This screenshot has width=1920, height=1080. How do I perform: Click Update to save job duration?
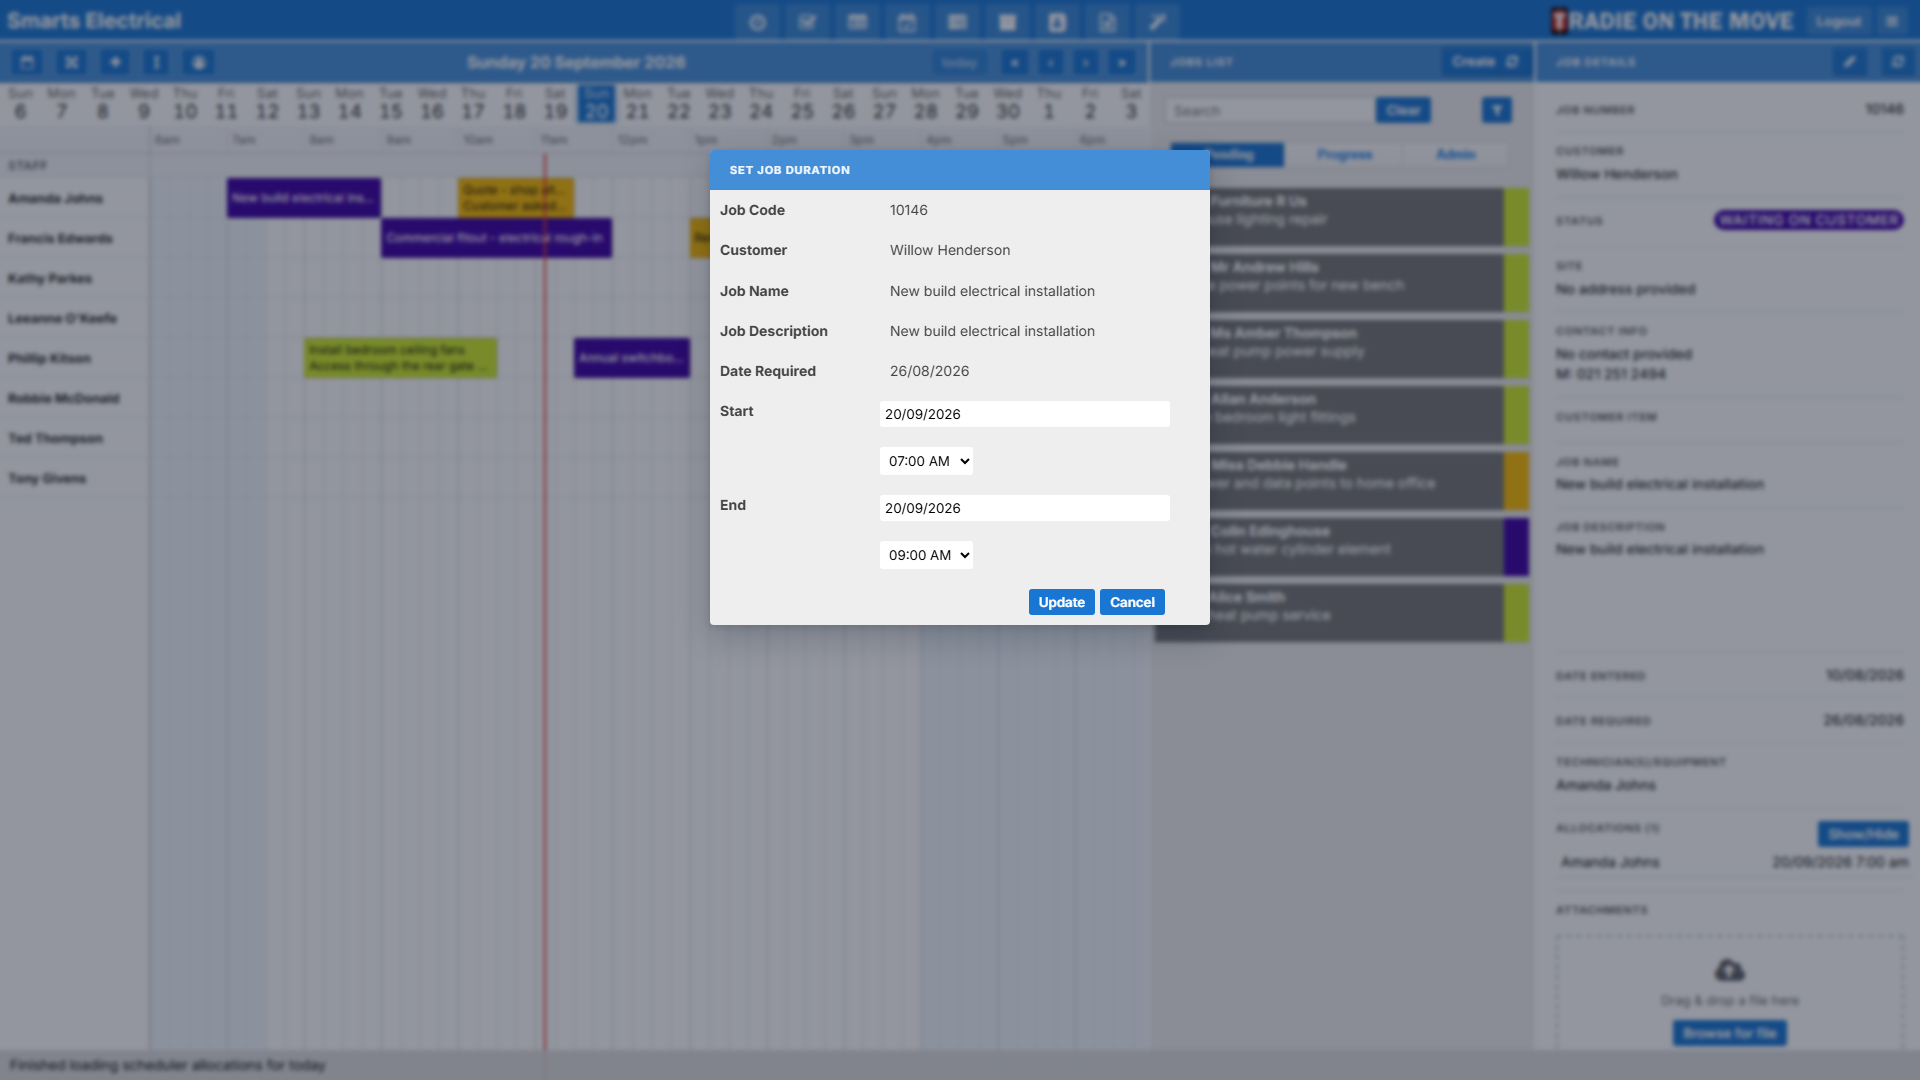click(1061, 602)
